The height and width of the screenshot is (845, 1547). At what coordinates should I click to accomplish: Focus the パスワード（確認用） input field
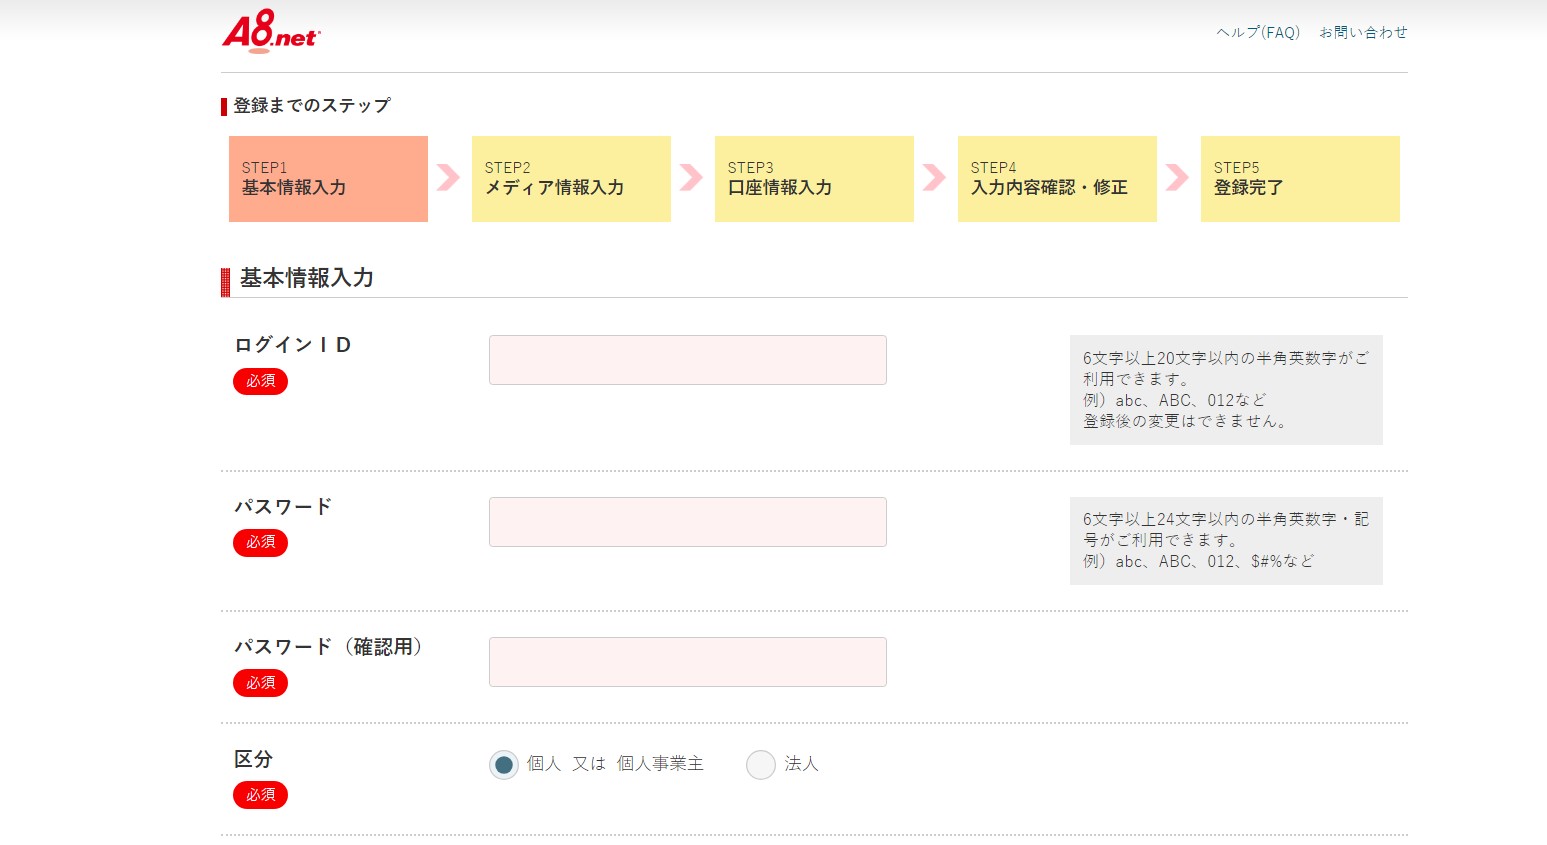[688, 662]
